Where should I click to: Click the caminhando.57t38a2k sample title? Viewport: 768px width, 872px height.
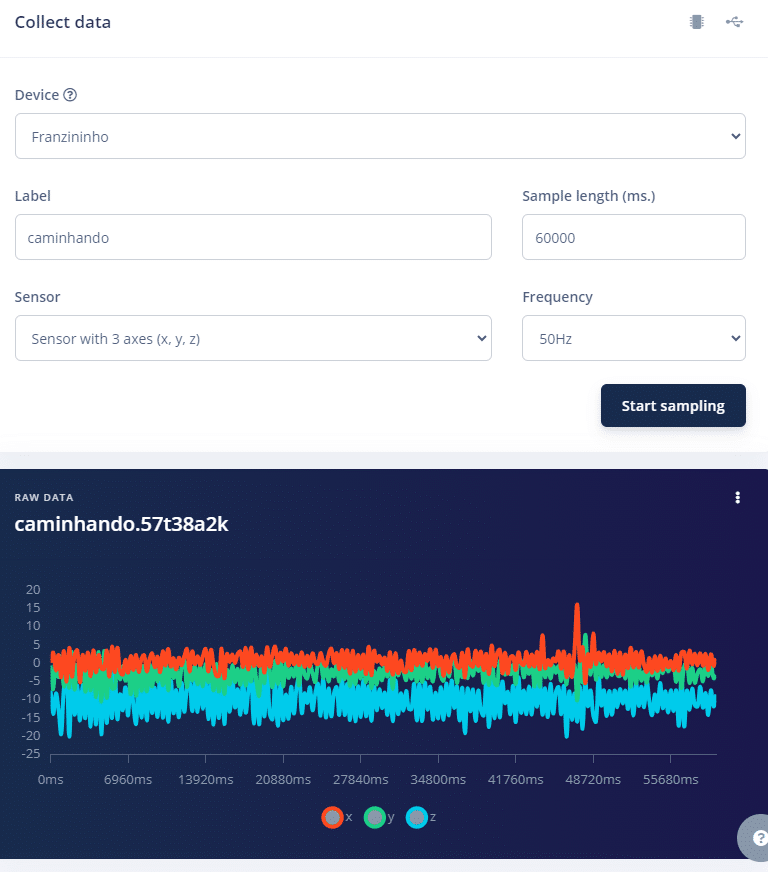click(121, 524)
